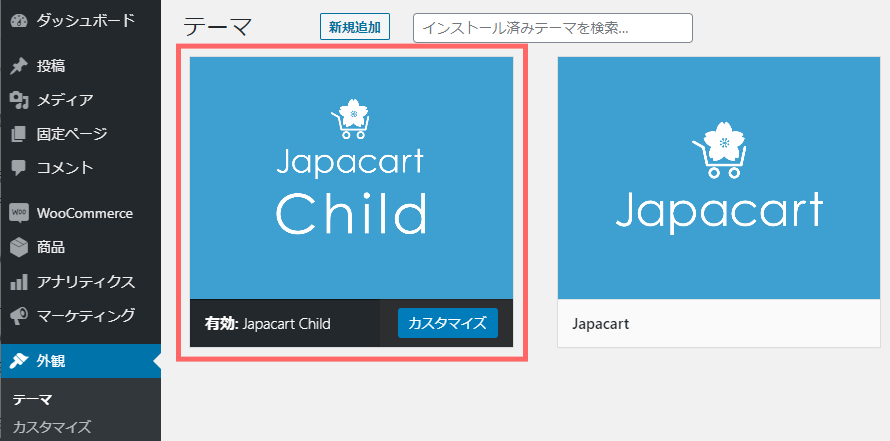The image size is (890, 441).
Task: Click the テーマ page heading
Action: point(217,27)
